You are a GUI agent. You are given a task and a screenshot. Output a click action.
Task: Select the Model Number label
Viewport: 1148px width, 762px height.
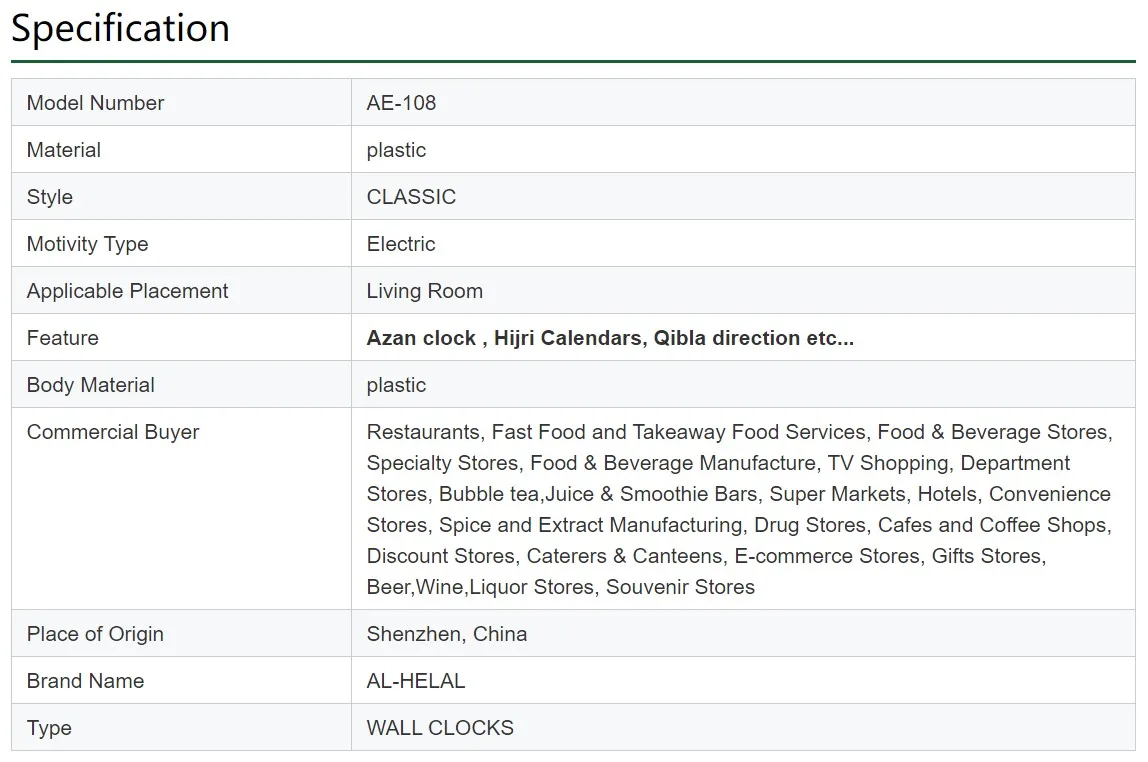point(95,103)
